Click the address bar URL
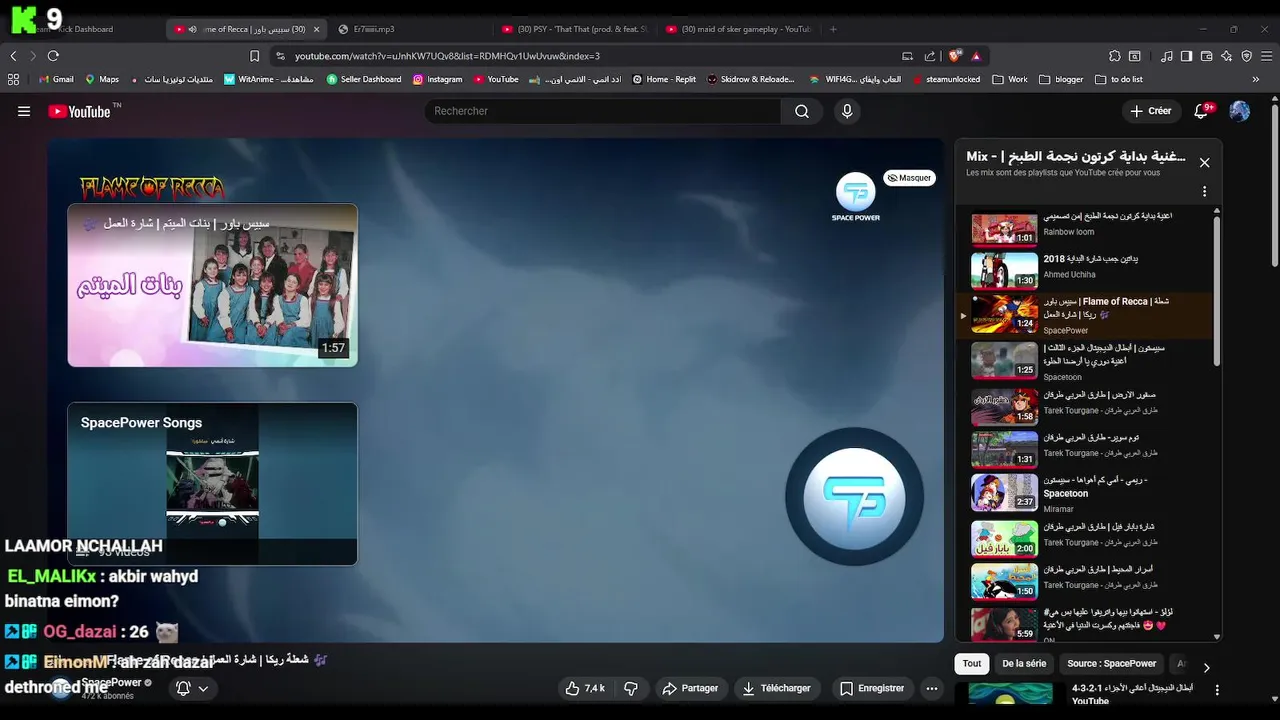 click(447, 56)
